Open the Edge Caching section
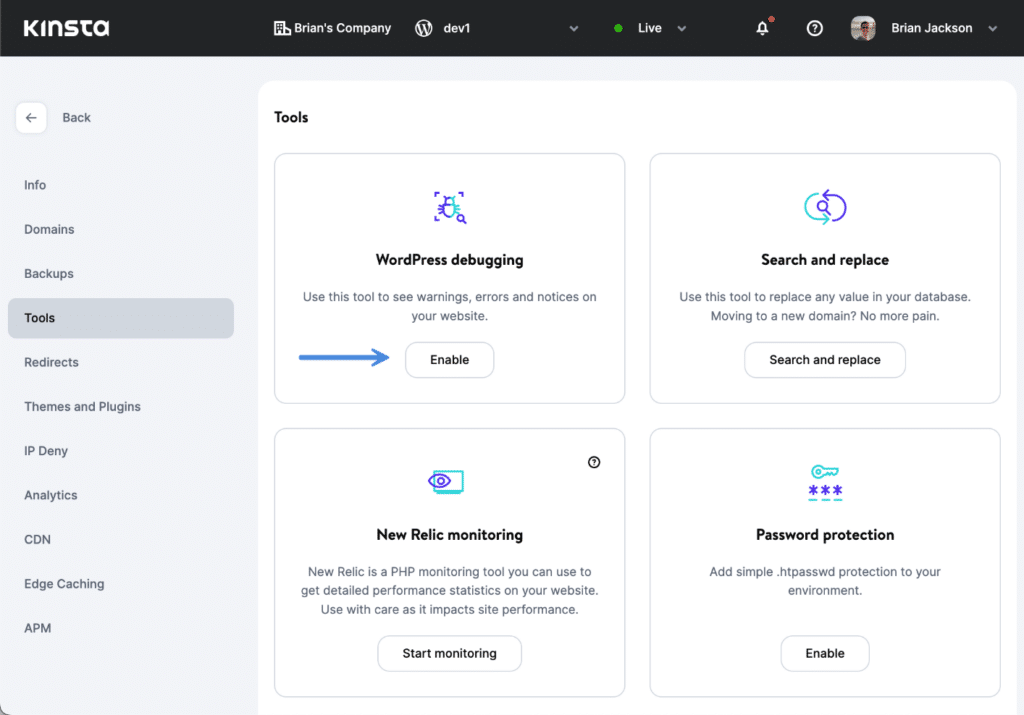1024x715 pixels. click(64, 584)
